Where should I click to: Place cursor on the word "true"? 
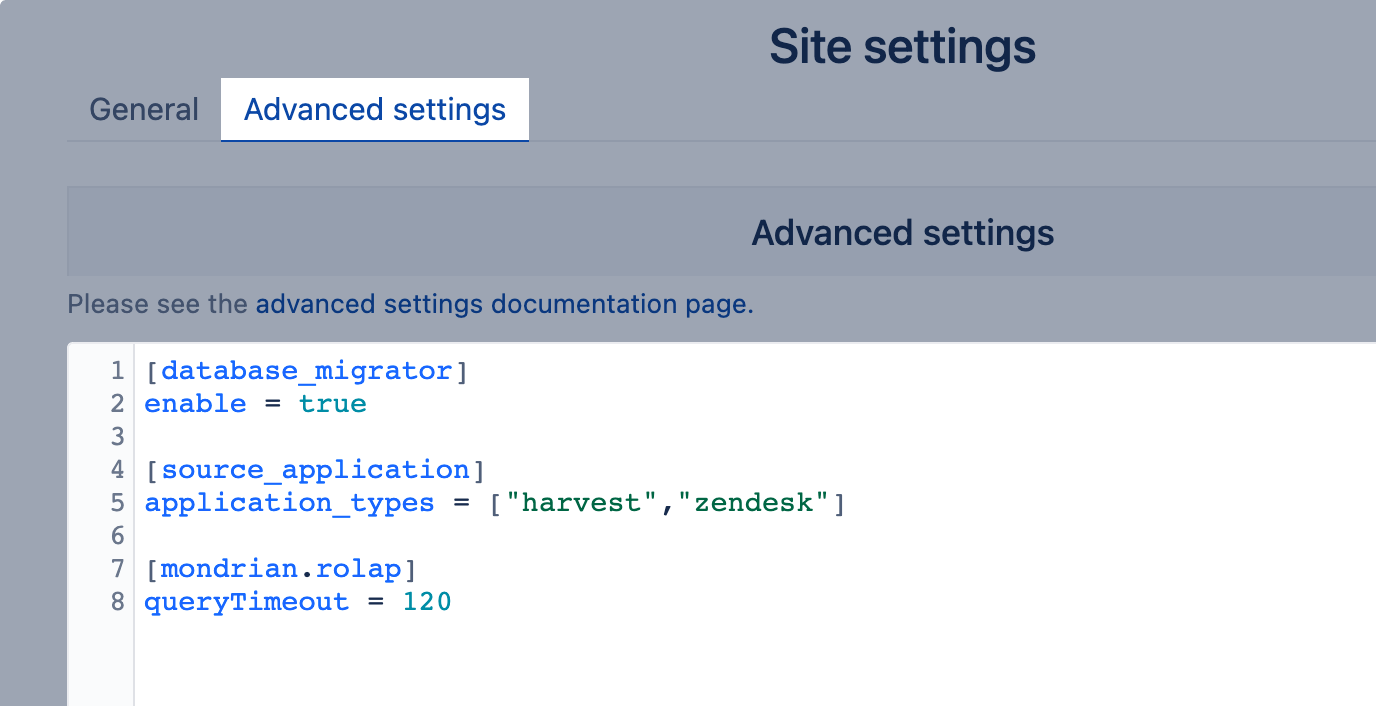[x=332, y=403]
